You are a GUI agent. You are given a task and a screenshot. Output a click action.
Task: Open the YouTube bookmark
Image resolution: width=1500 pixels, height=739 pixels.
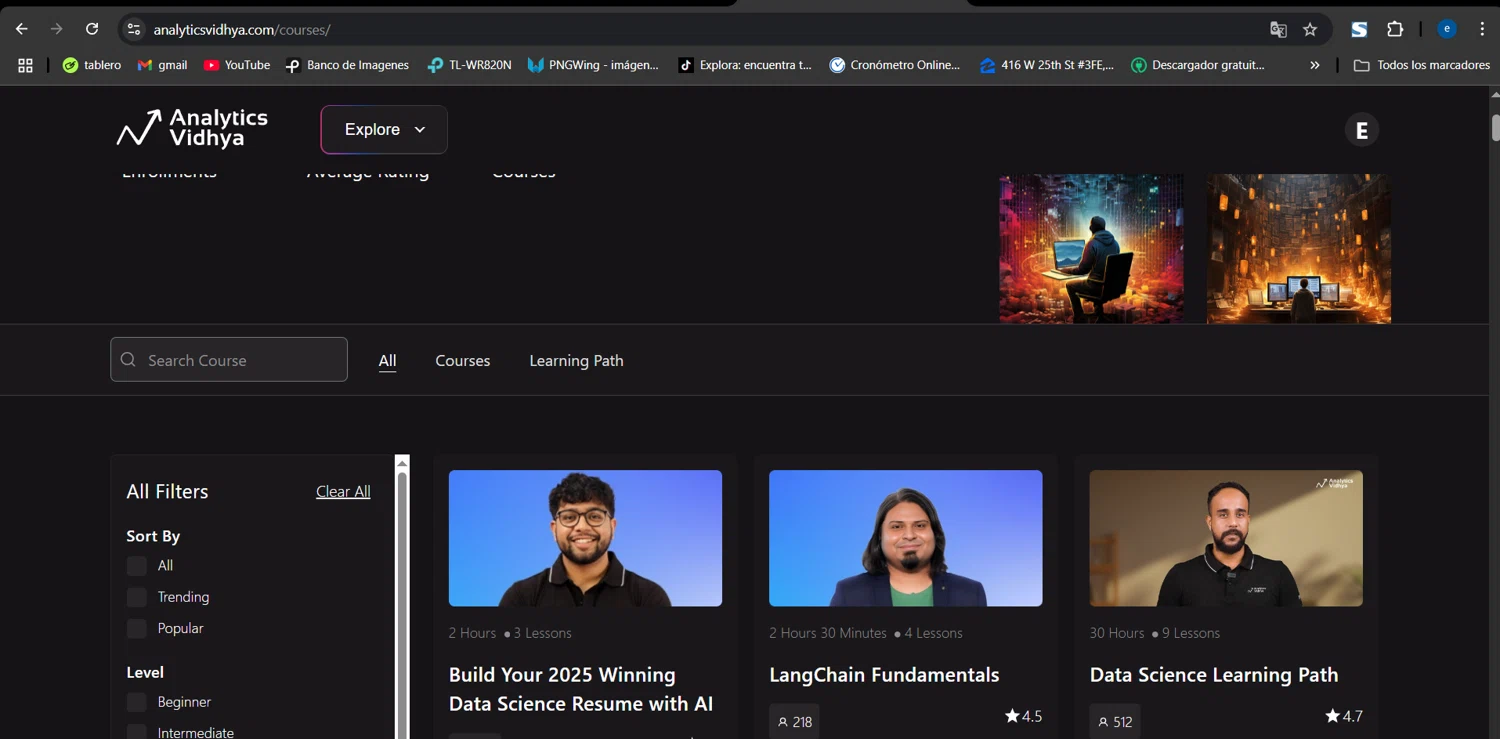pos(237,65)
